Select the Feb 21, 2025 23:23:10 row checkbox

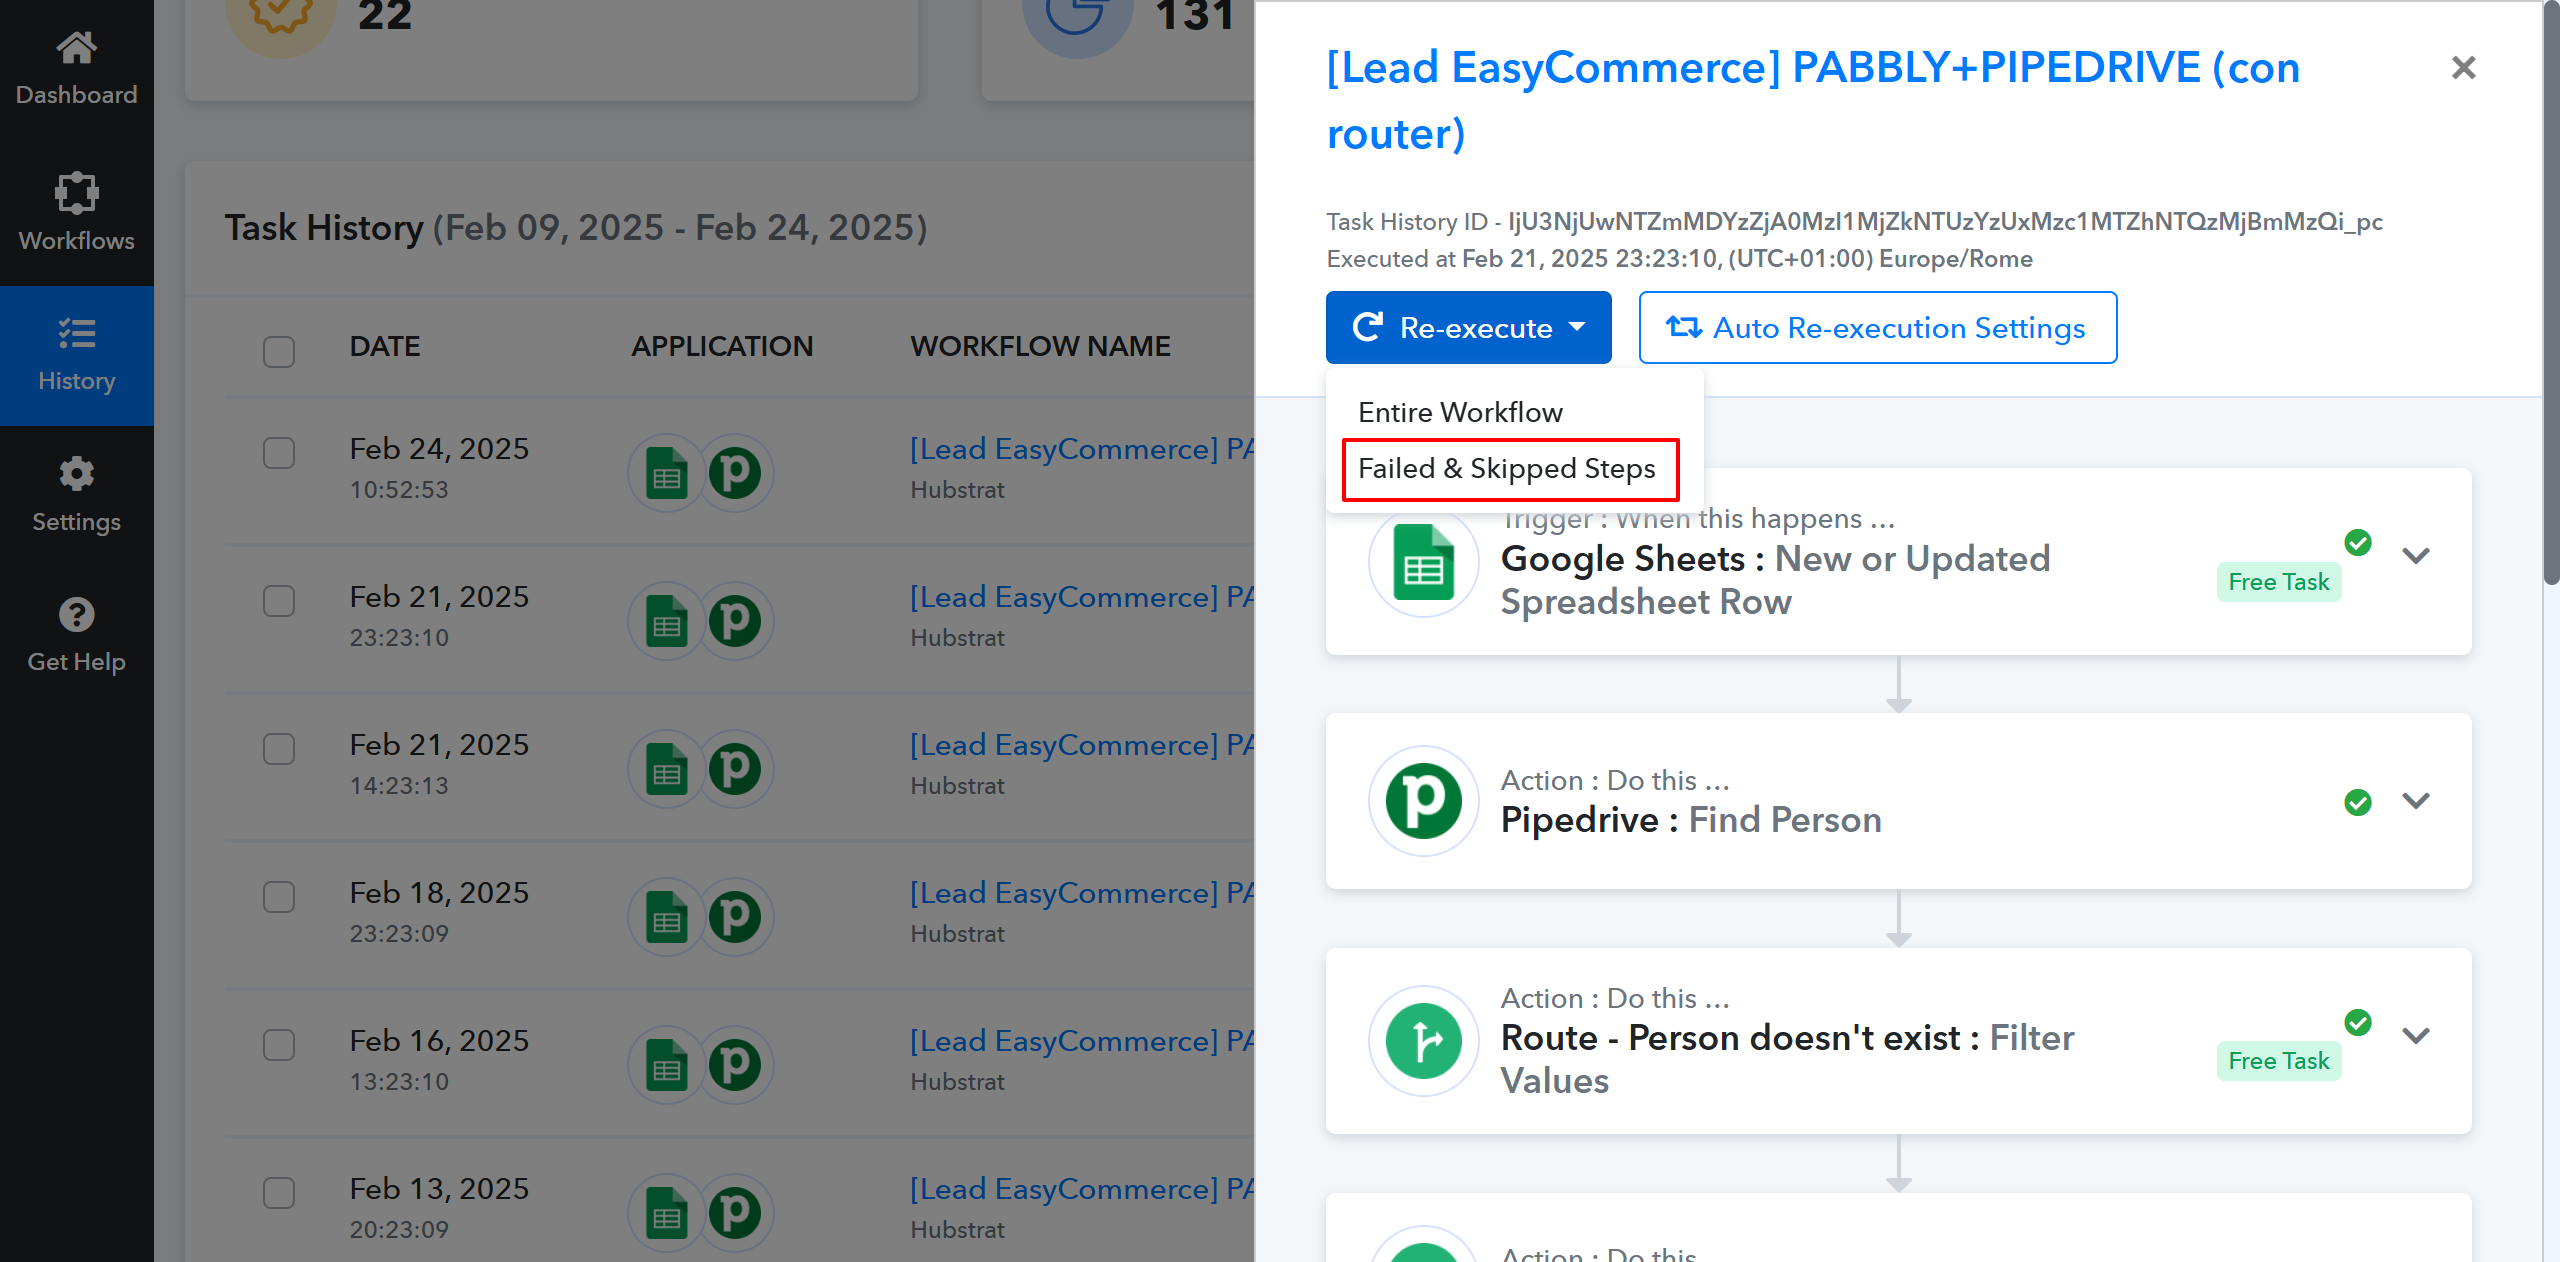(279, 601)
